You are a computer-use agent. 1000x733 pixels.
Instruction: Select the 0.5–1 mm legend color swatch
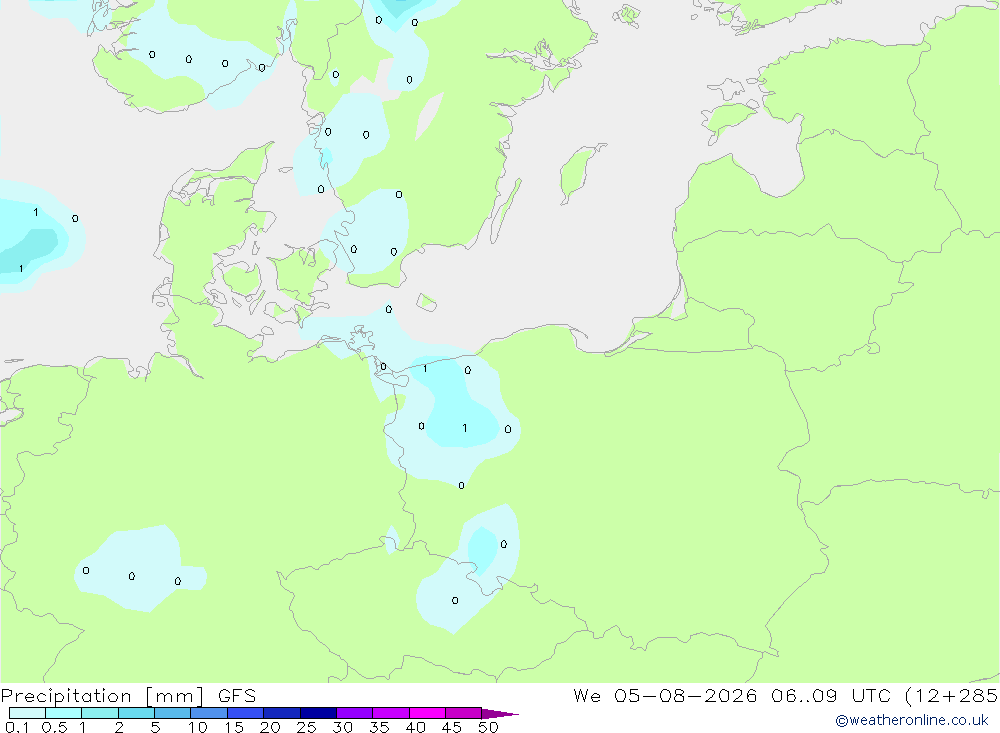63,713
